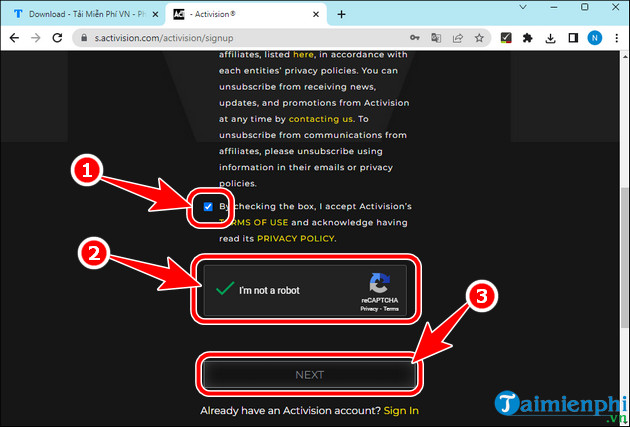The width and height of the screenshot is (630, 427).
Task: Open the TERMS OF USE link
Action: pos(254,223)
